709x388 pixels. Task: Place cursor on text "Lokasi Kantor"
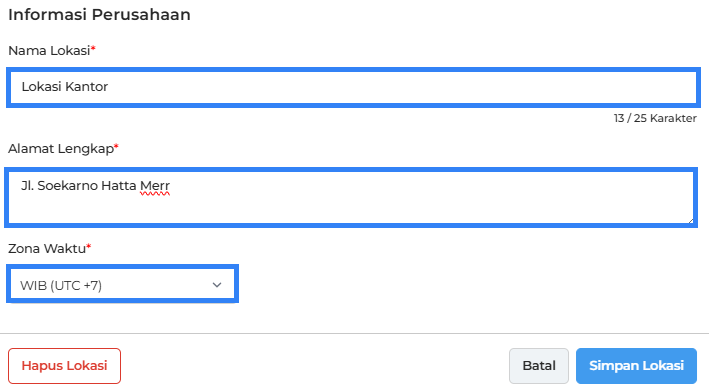65,86
